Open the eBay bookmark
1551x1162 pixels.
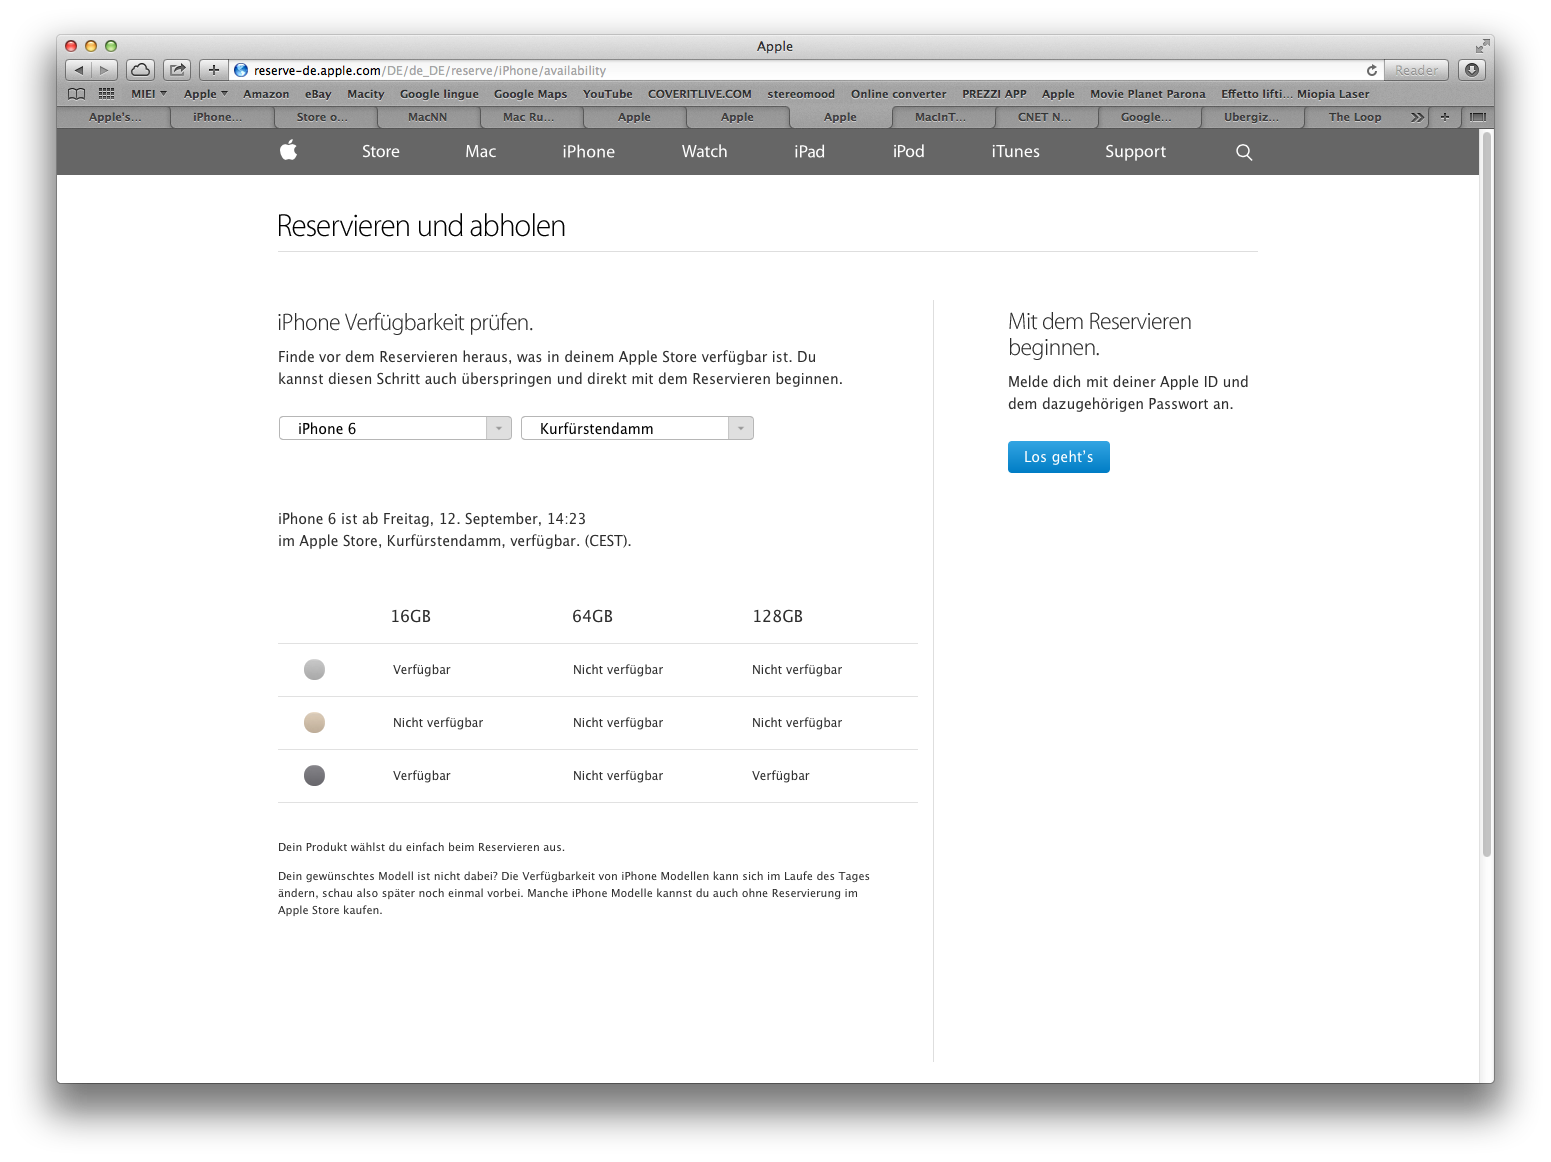pos(318,94)
